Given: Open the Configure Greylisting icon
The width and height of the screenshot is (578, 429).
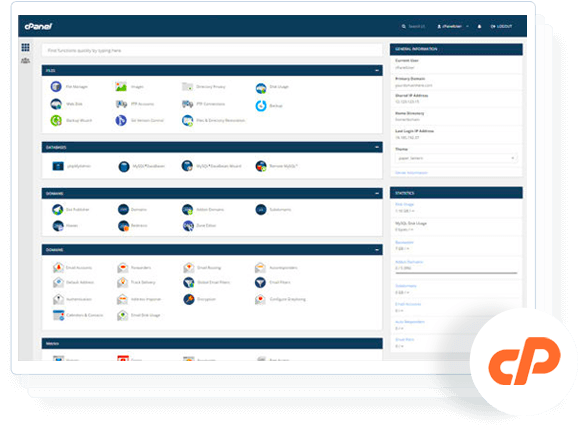Looking at the screenshot, I should click(260, 299).
